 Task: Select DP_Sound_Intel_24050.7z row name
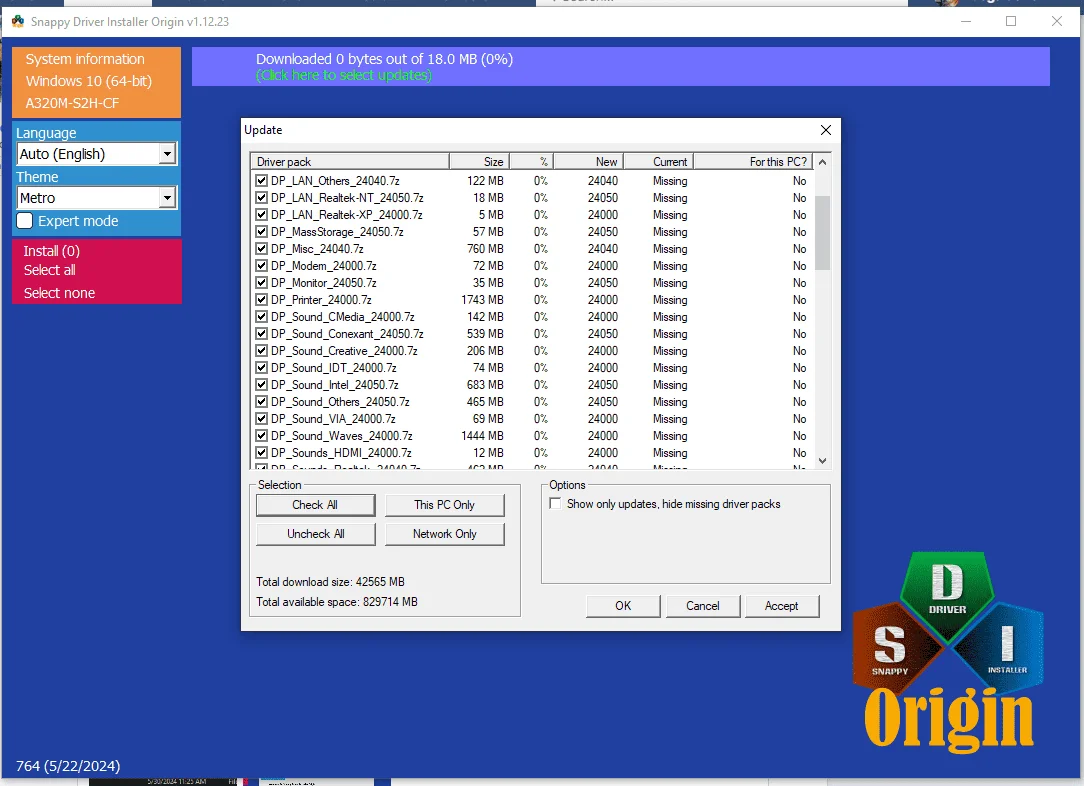coord(335,385)
